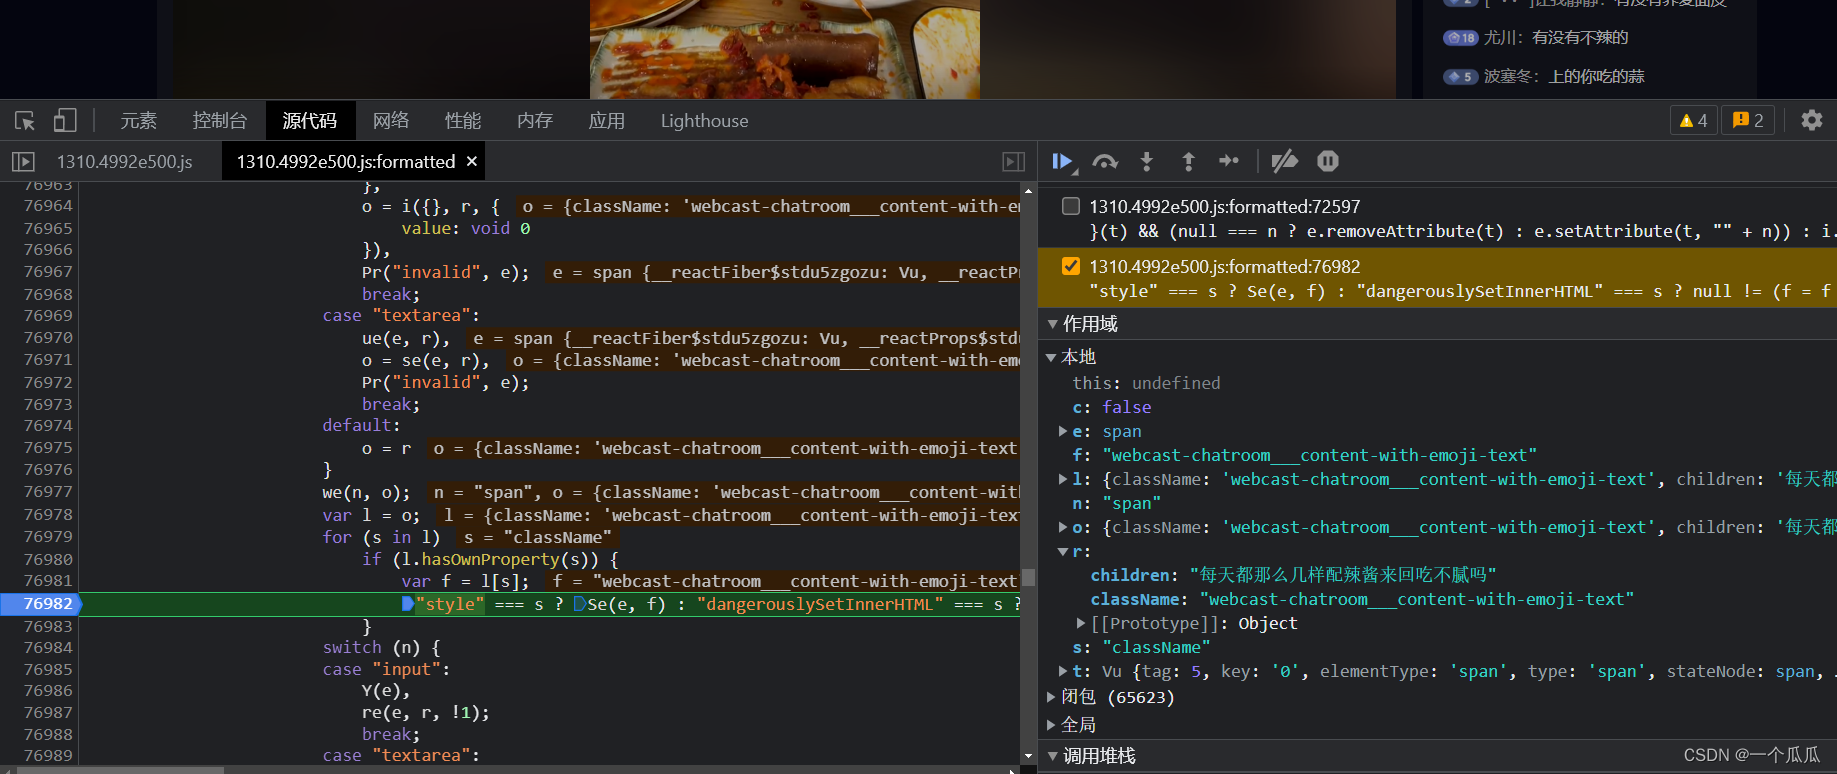Expand the o: object variable
Viewport: 1837px width, 774px height.
pos(1063,527)
